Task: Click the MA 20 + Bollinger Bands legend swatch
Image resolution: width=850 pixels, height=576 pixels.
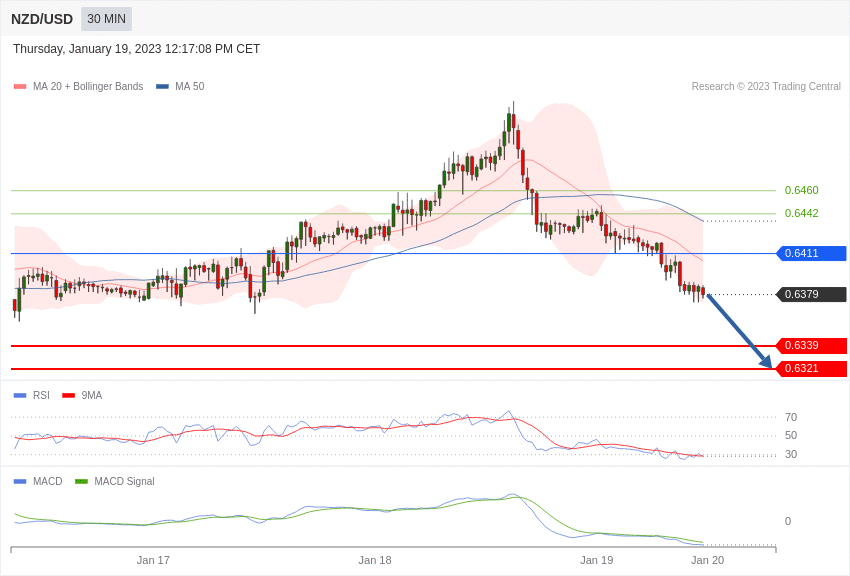Action: pos(20,86)
